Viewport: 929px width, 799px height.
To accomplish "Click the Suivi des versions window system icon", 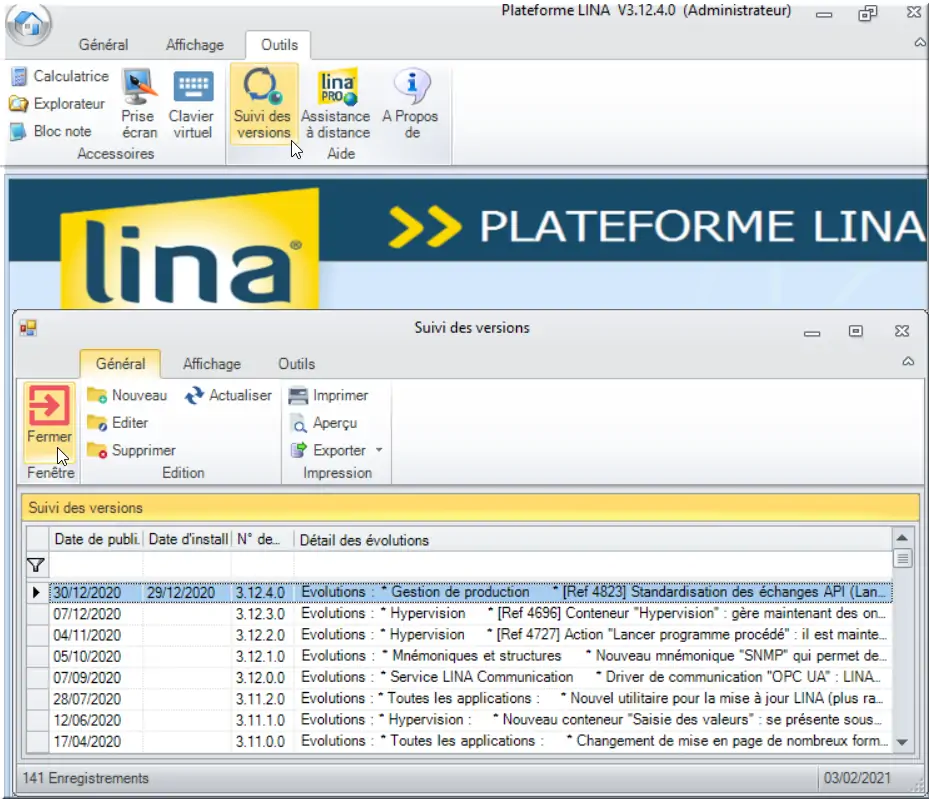I will [28, 328].
